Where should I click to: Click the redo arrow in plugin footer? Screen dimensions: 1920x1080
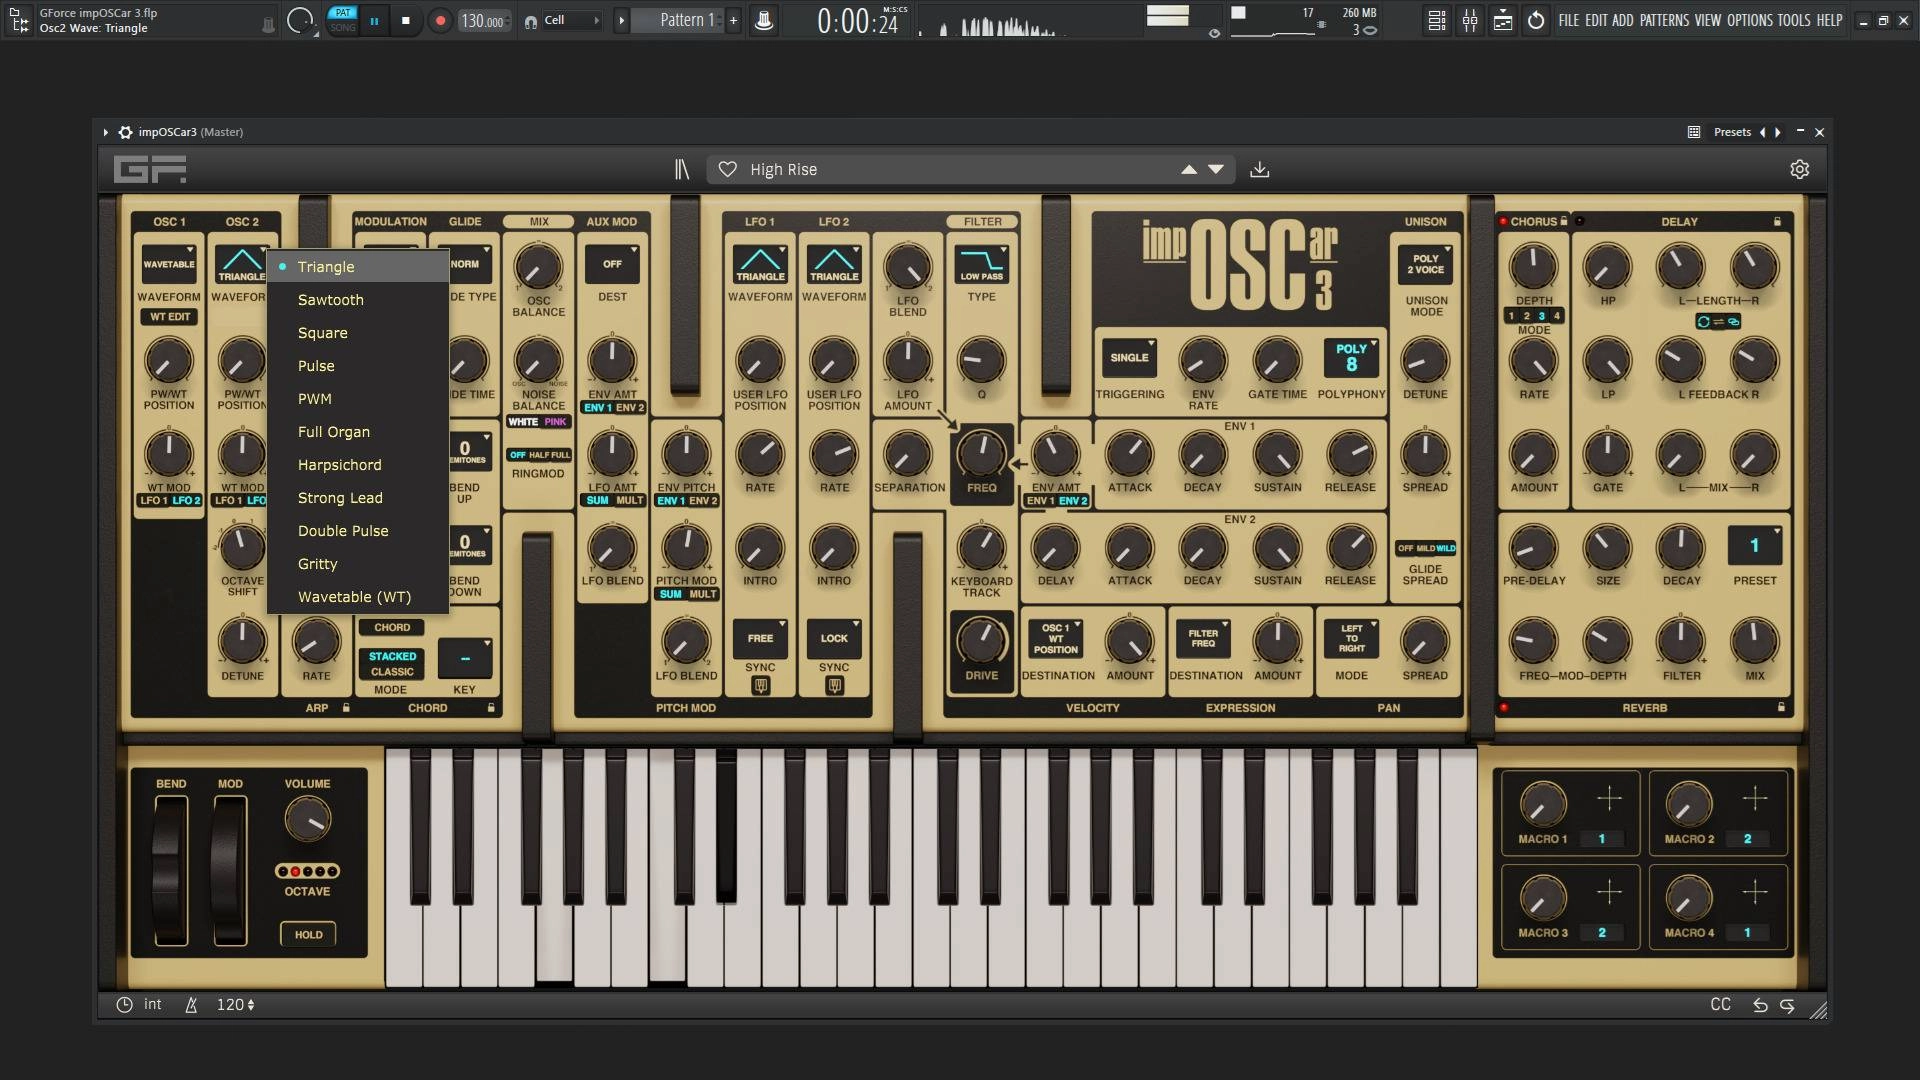click(1787, 1005)
